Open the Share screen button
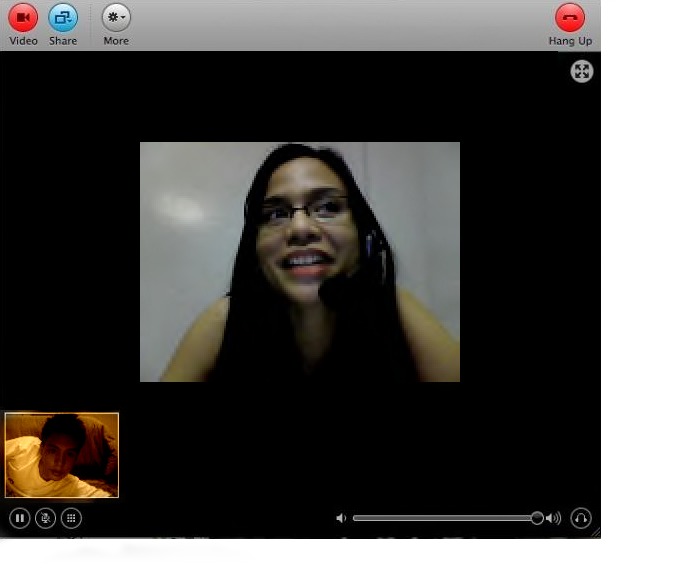 [x=63, y=17]
